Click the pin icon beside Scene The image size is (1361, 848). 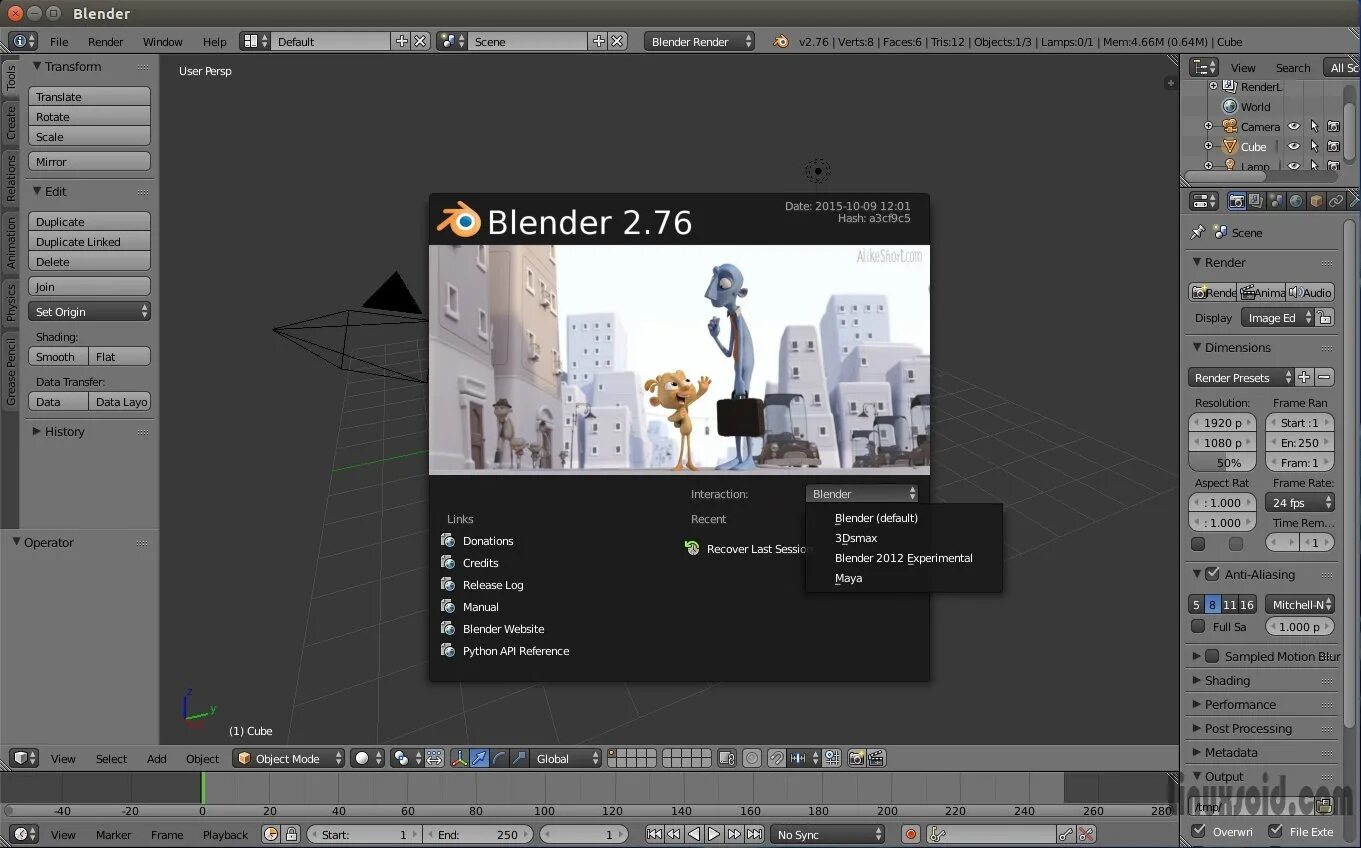pos(1197,232)
